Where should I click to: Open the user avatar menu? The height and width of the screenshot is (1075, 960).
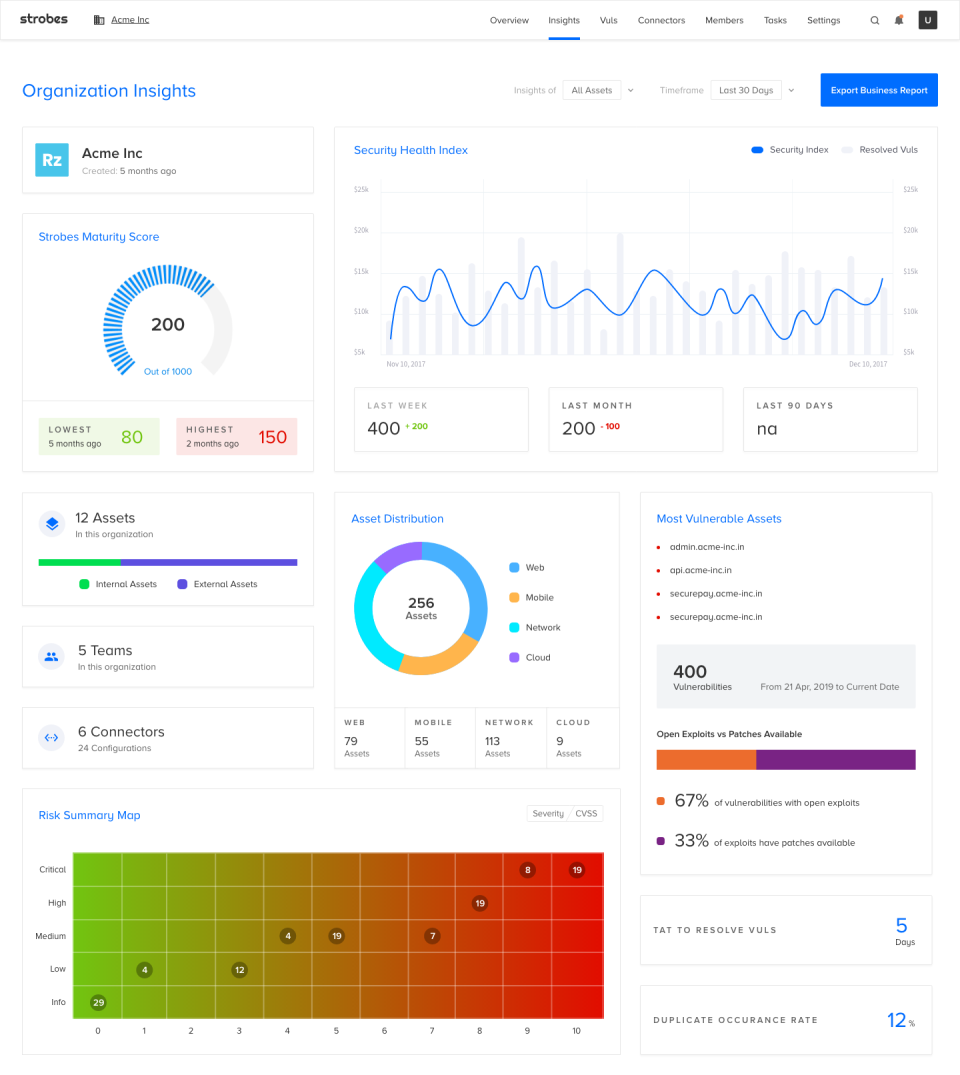[927, 19]
